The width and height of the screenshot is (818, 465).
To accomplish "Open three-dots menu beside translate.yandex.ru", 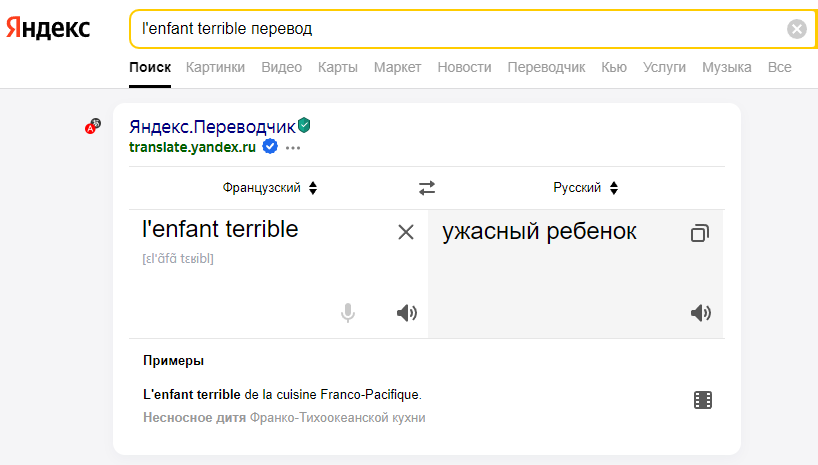I will (x=293, y=148).
